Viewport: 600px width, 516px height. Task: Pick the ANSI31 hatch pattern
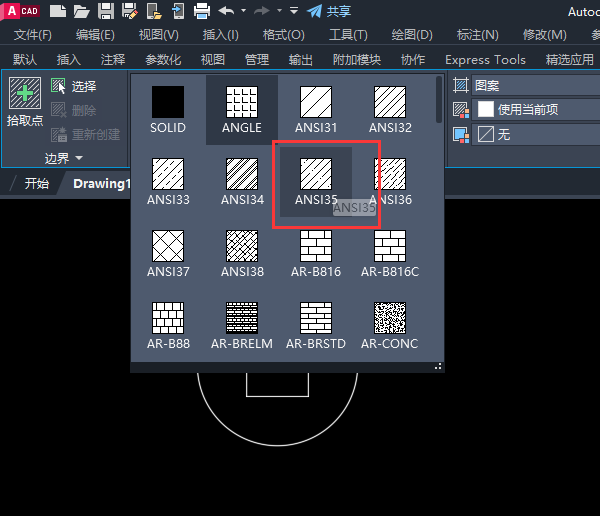316,103
